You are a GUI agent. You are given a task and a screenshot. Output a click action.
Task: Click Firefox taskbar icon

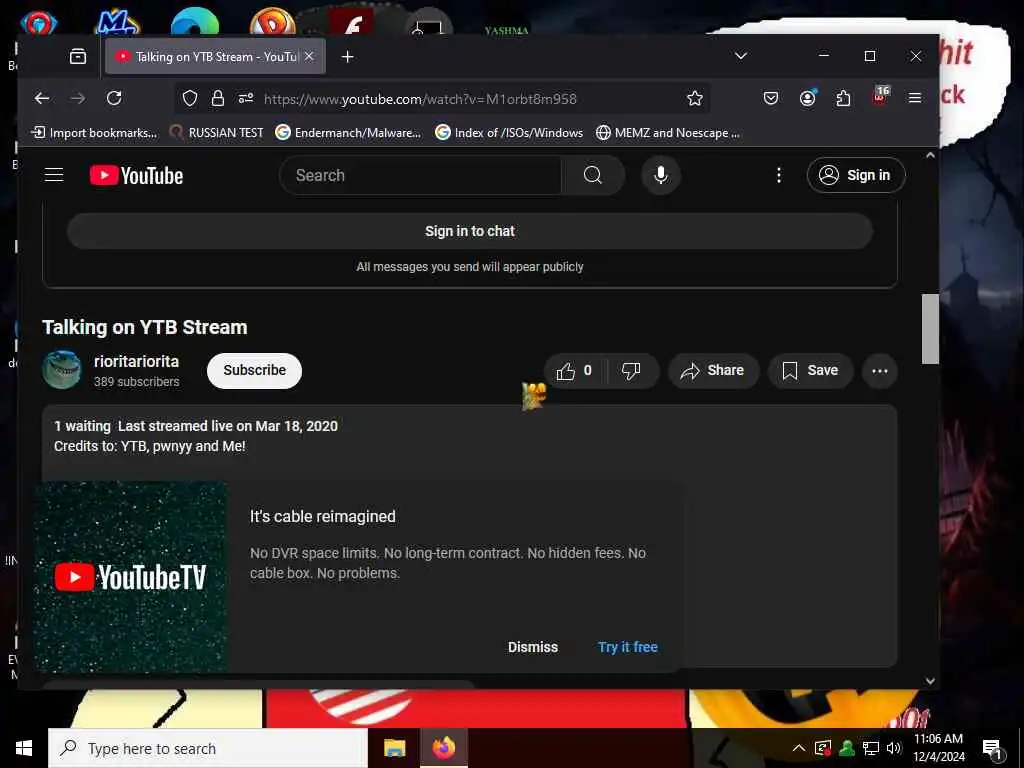click(x=443, y=748)
